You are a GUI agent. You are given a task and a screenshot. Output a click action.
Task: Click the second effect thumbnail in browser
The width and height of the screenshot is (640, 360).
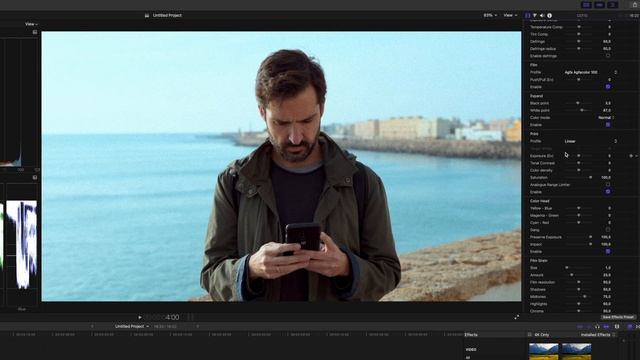(x=576, y=351)
